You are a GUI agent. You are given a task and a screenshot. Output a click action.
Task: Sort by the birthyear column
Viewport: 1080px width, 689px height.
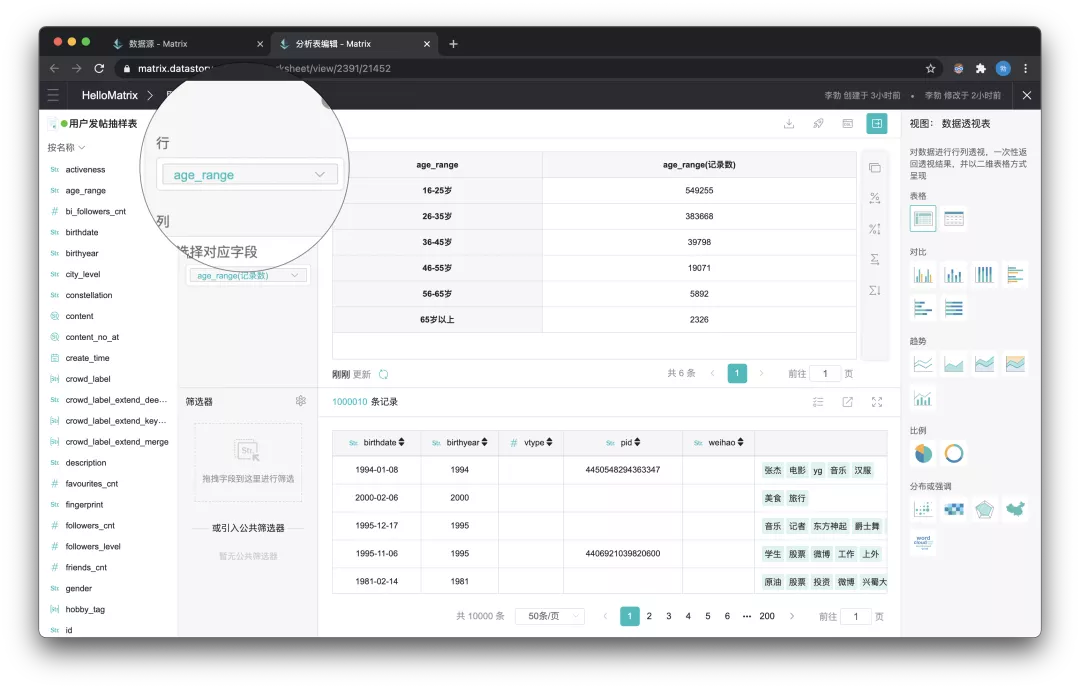[x=484, y=442]
